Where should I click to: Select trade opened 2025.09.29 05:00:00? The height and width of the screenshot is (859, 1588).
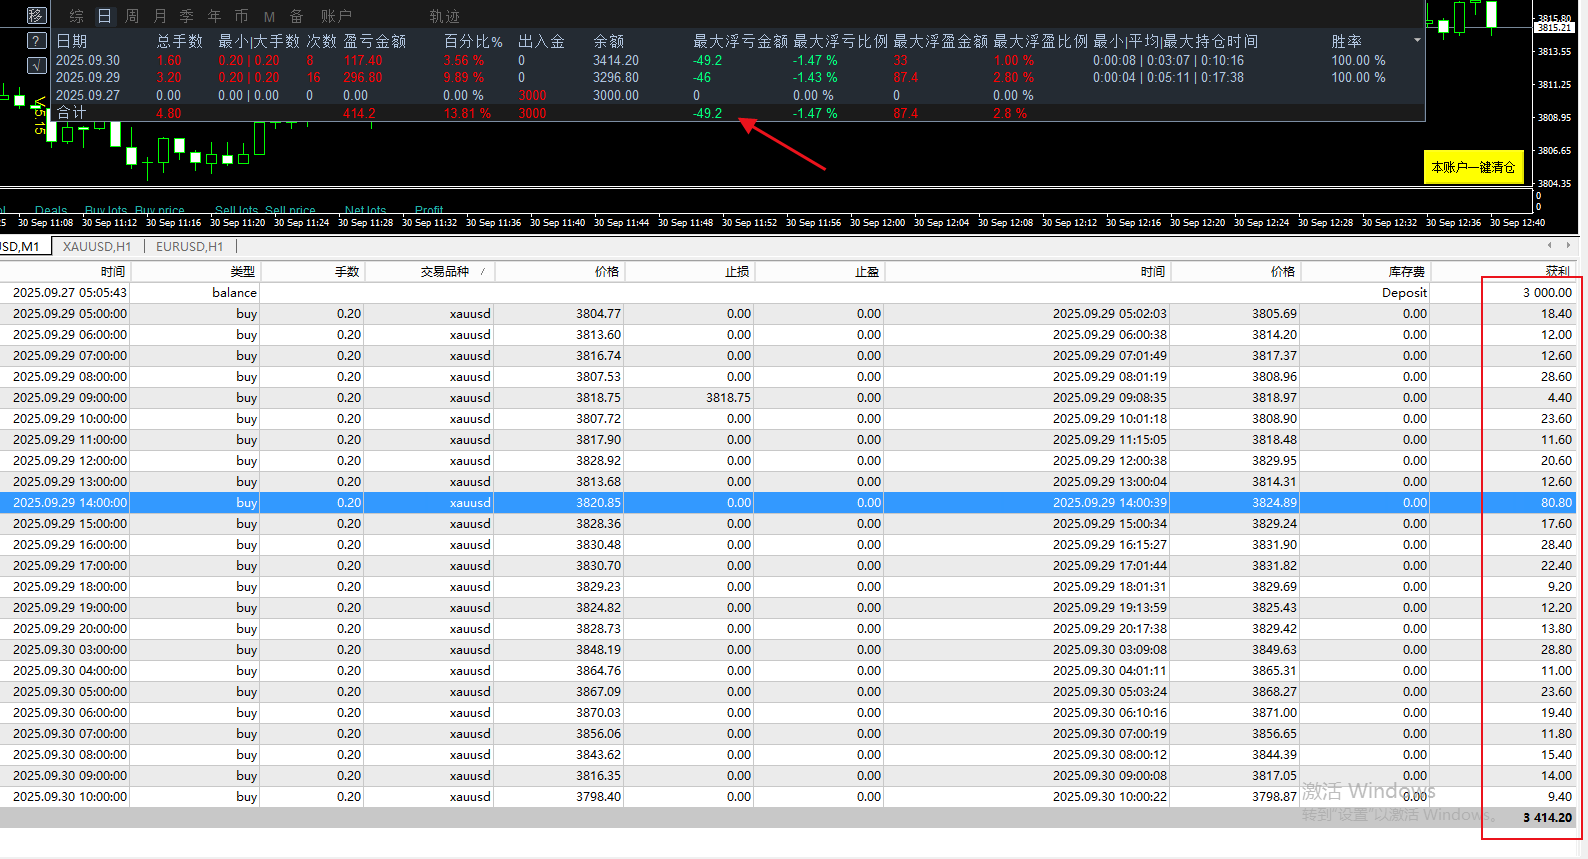[788, 313]
